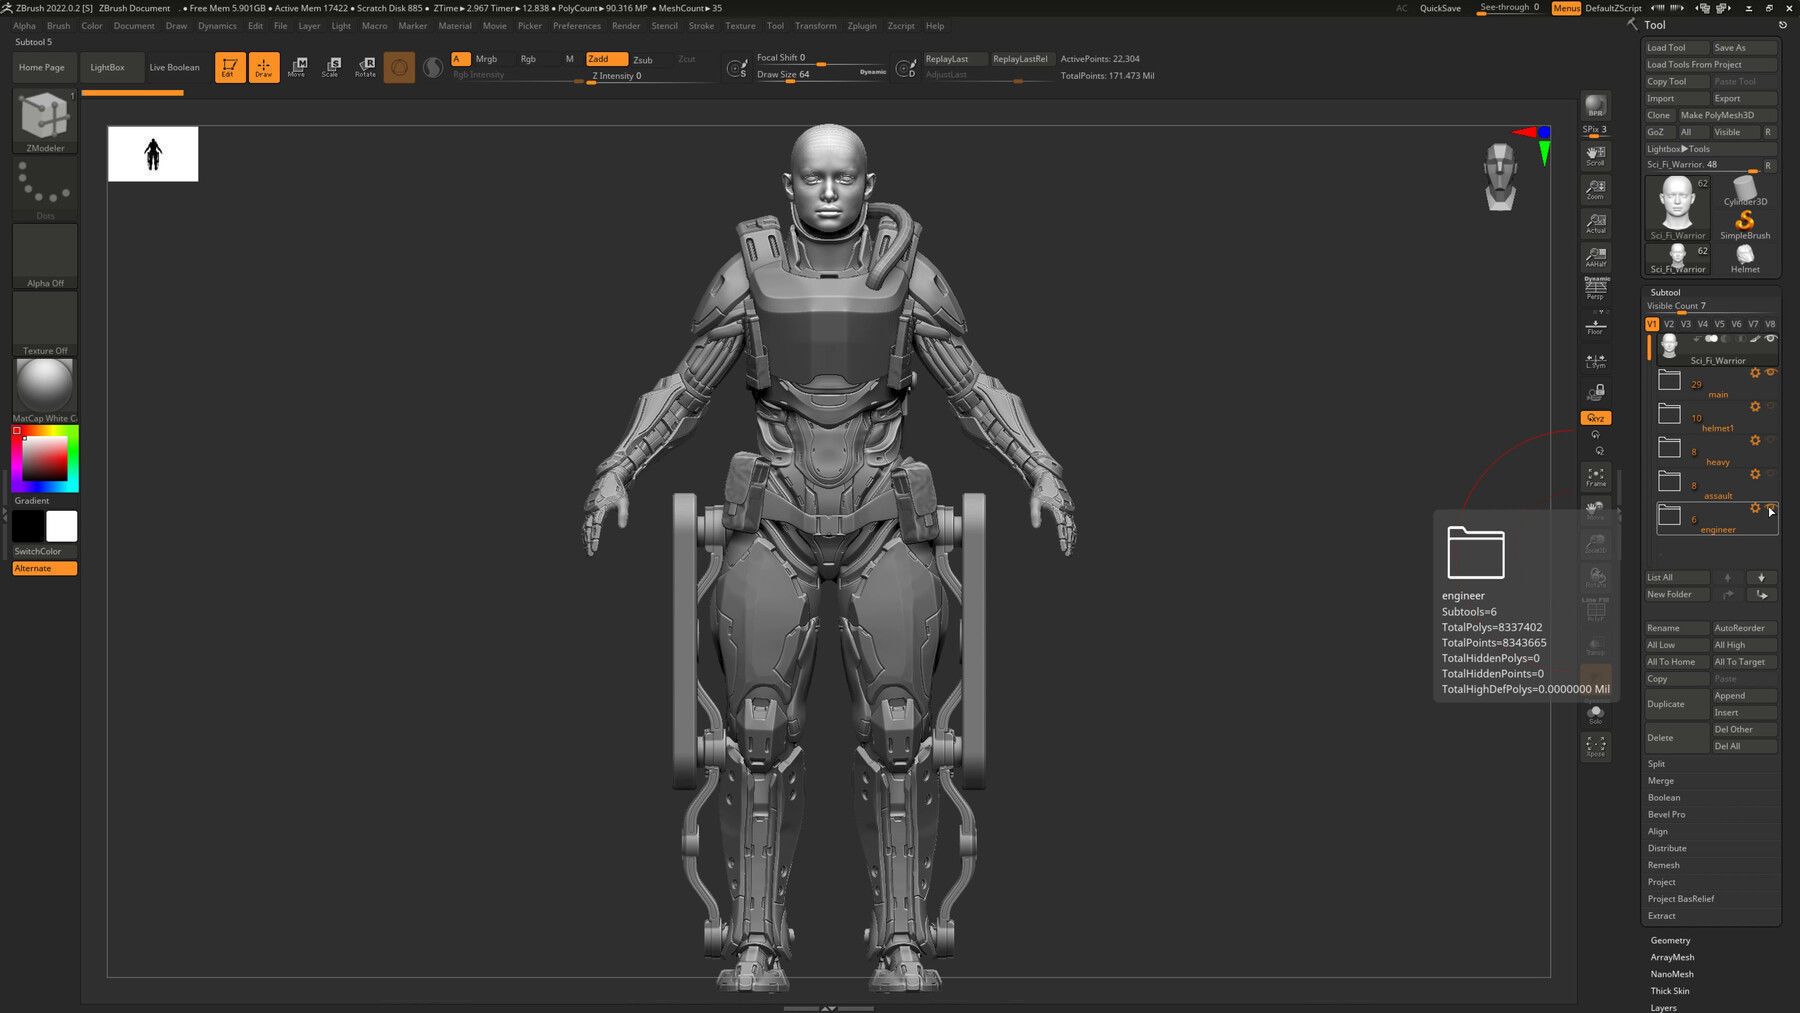Click the Actual size icon
Viewport: 1800px width, 1013px height.
click(1595, 224)
